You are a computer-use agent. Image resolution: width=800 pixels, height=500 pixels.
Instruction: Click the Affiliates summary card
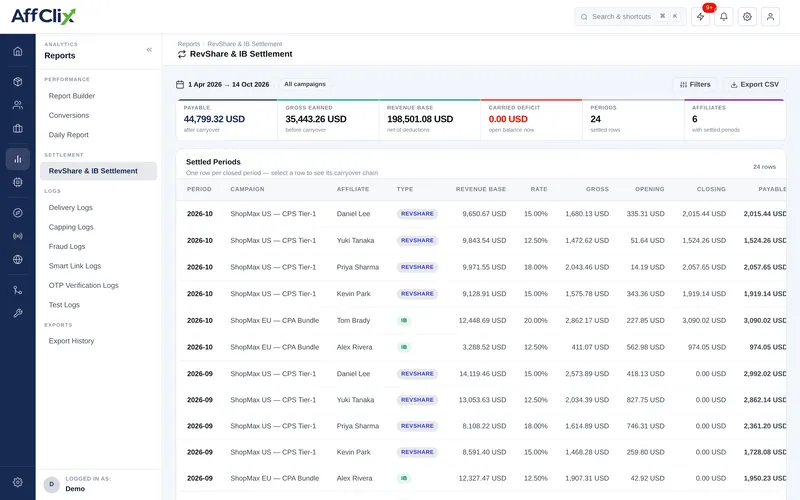click(734, 119)
